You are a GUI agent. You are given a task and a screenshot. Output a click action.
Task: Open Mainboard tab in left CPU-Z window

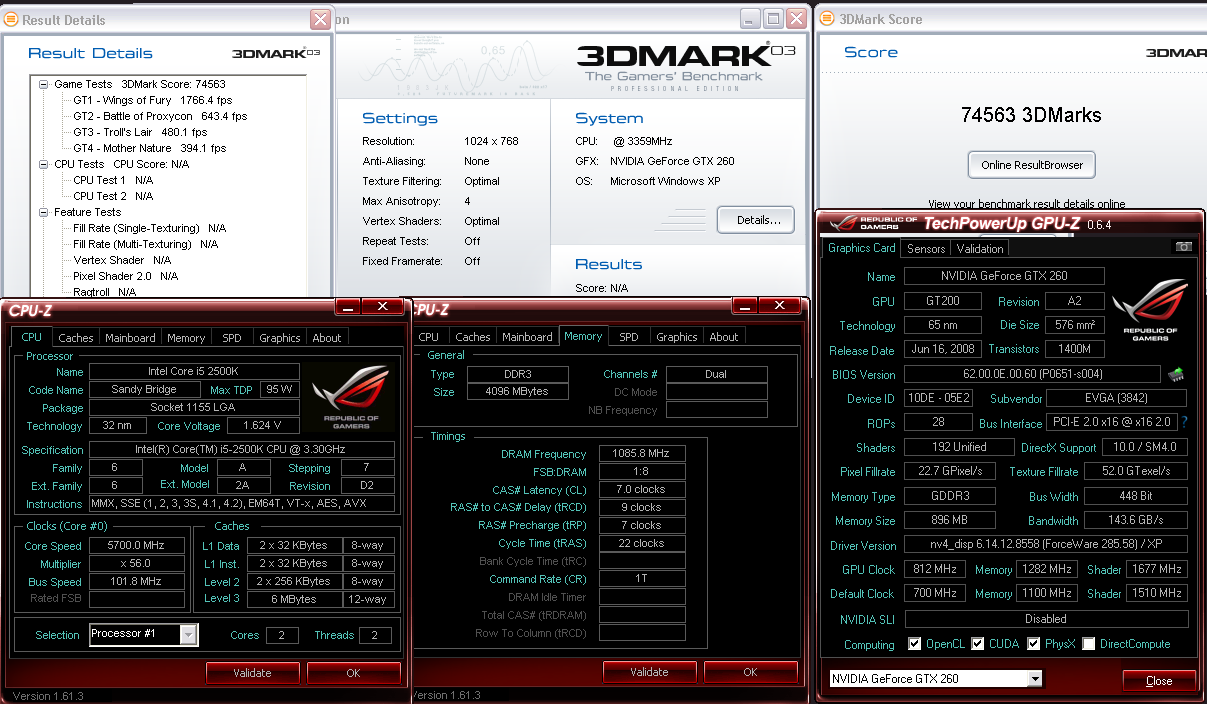(130, 338)
